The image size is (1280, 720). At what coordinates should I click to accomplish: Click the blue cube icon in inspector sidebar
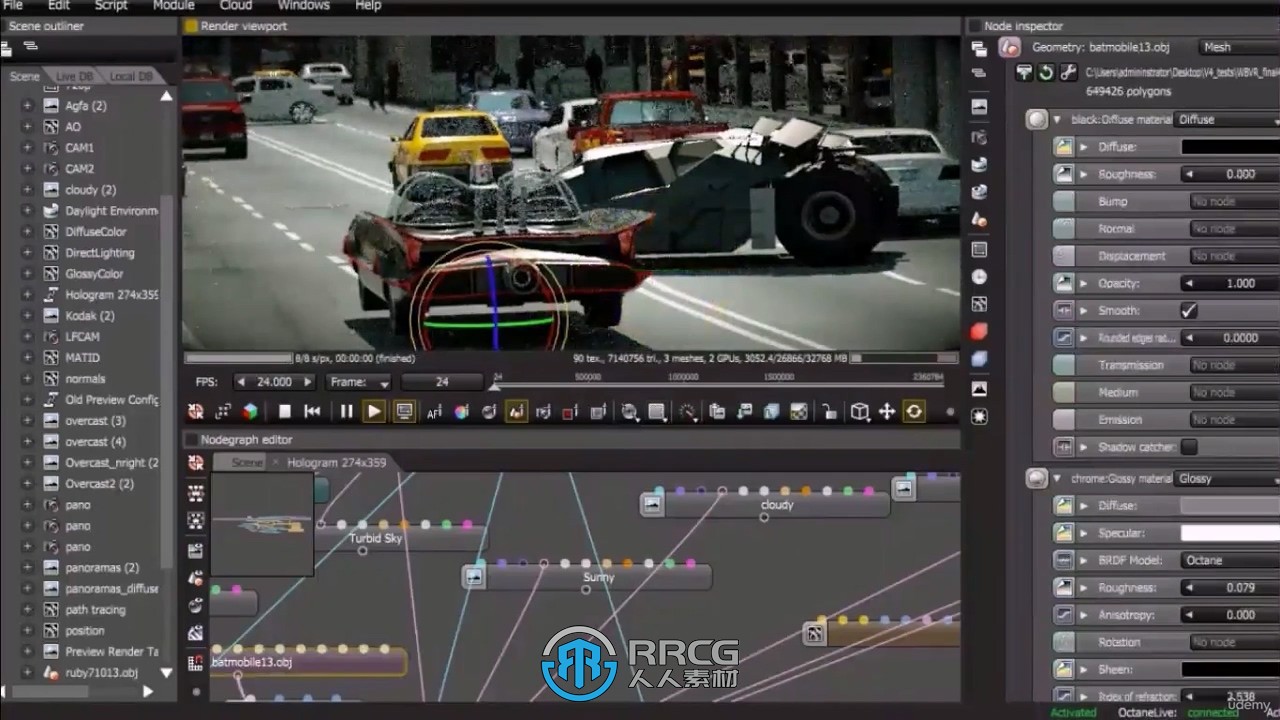tap(979, 359)
